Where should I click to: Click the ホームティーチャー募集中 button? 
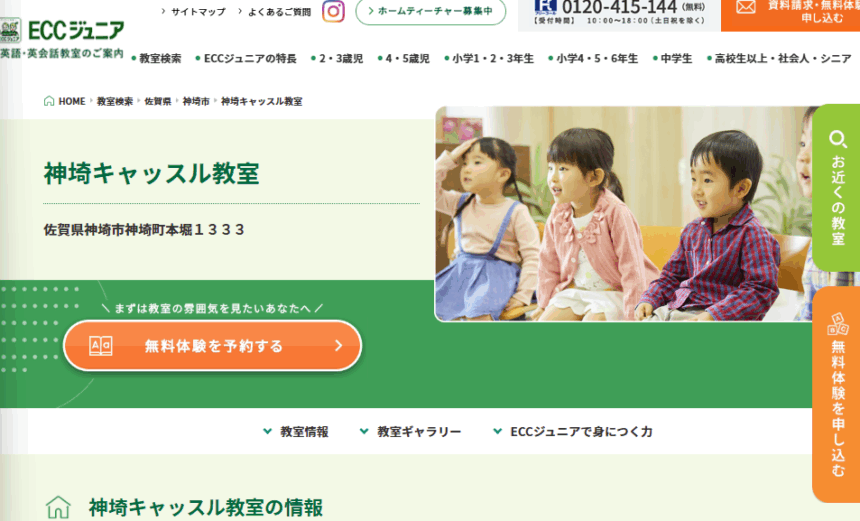[x=431, y=11]
